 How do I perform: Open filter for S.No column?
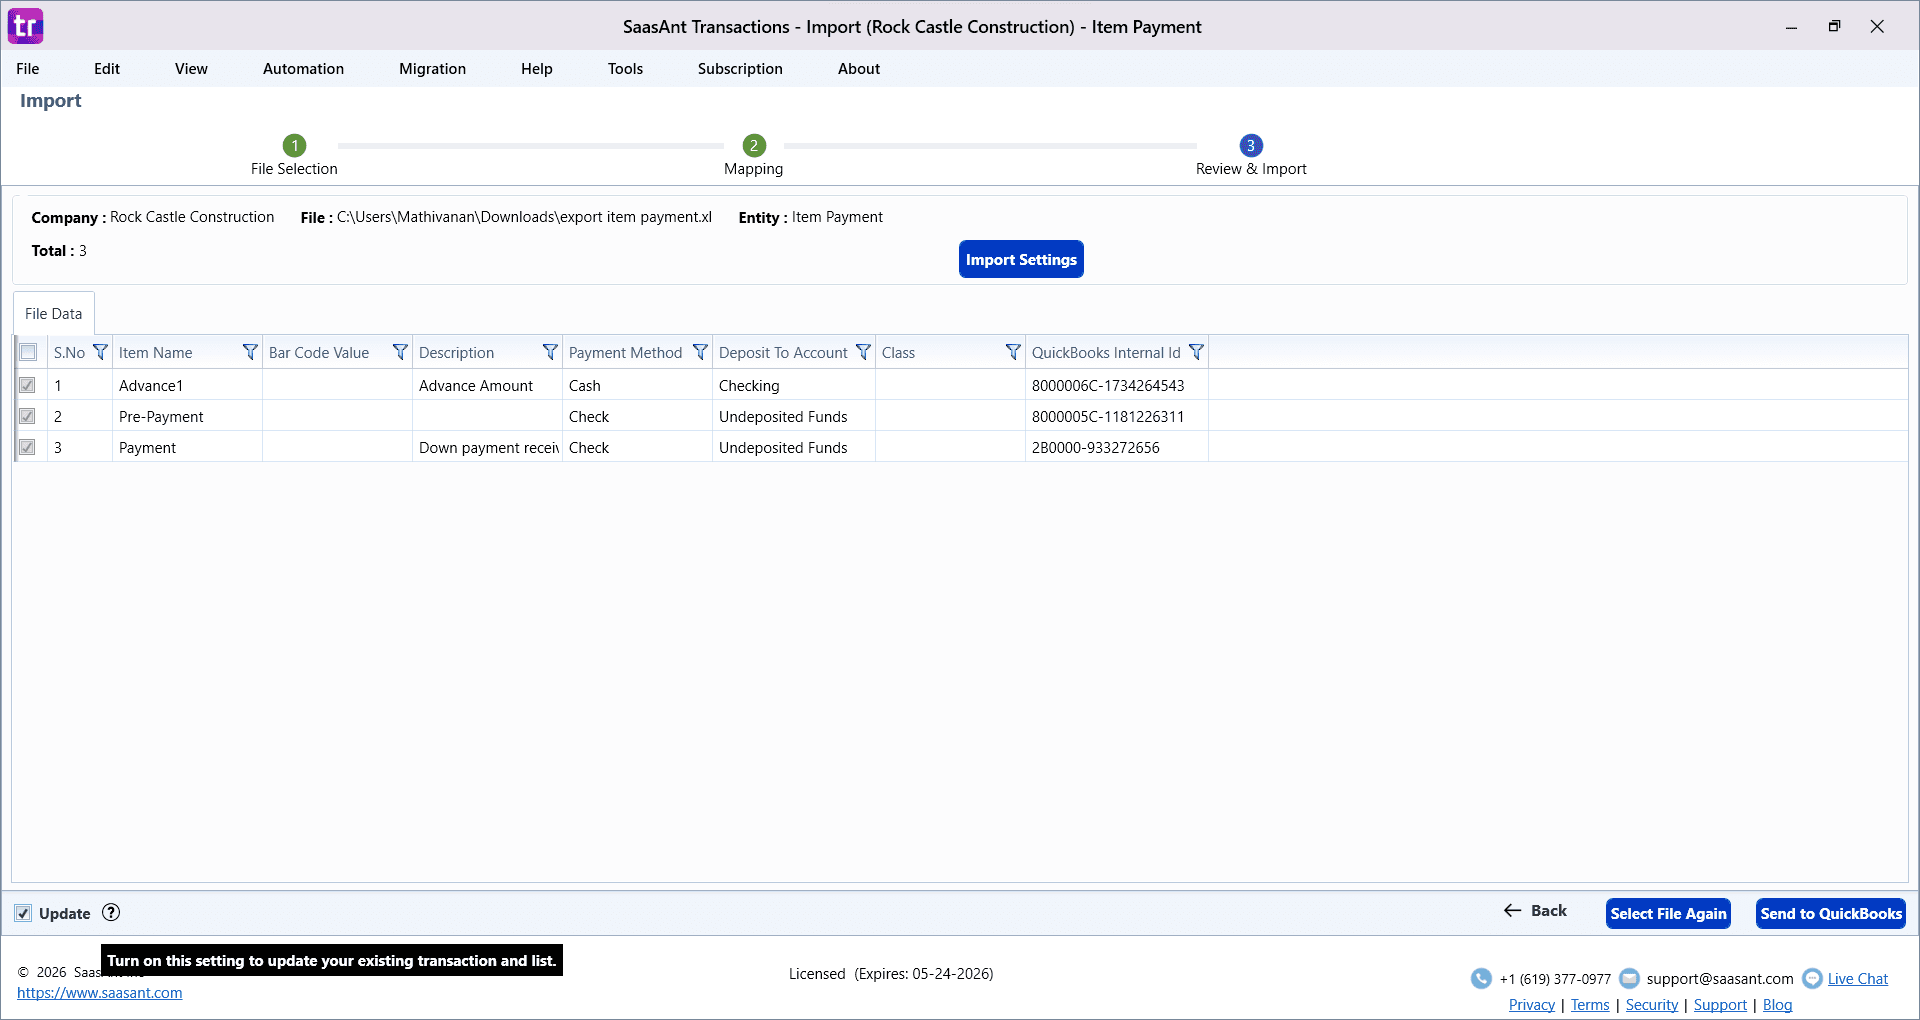[x=100, y=352]
